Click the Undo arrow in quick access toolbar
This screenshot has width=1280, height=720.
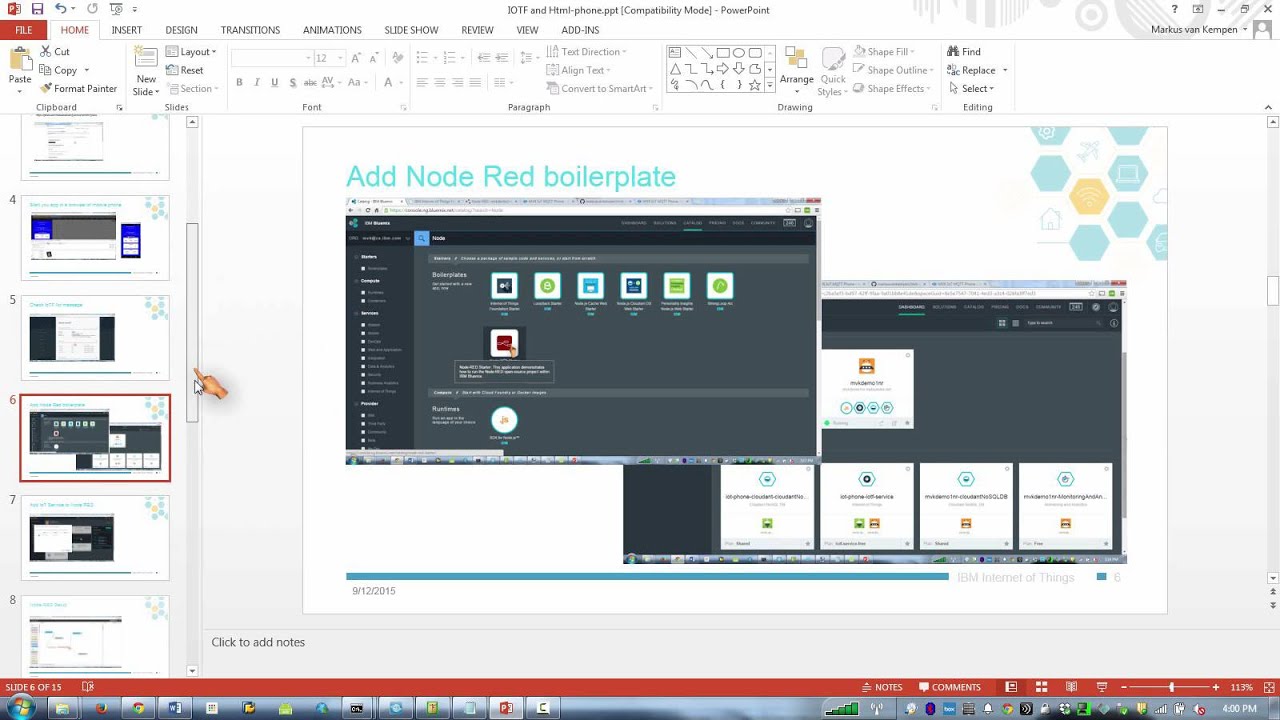pos(61,9)
